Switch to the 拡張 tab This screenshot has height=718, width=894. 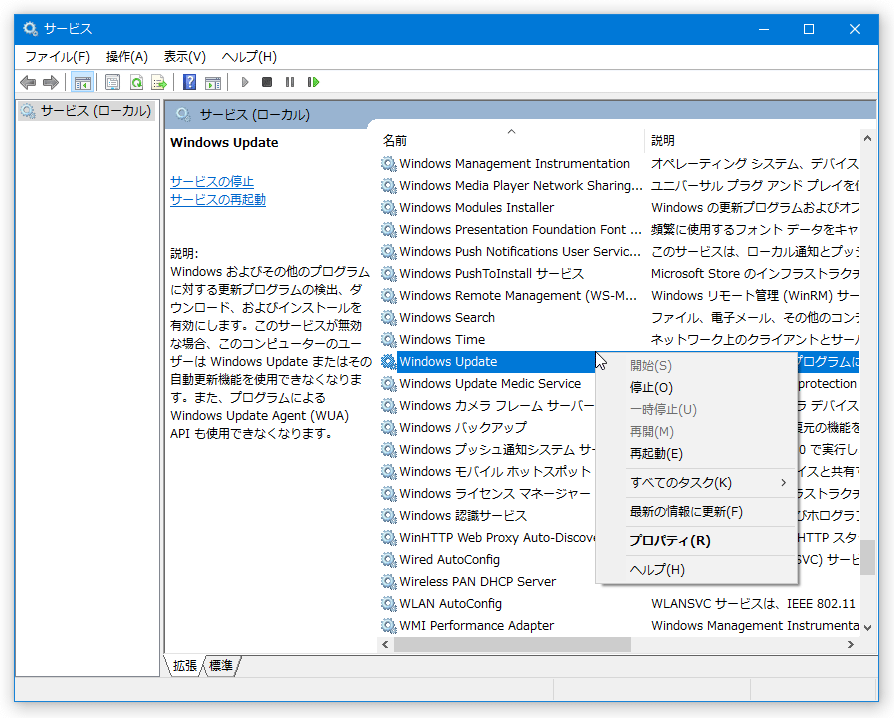[184, 666]
